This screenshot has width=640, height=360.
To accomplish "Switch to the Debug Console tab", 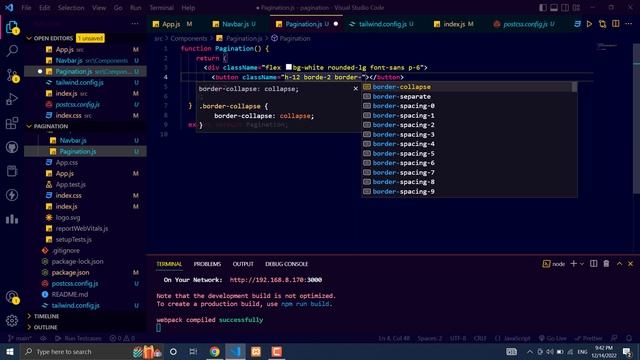I will point(286,264).
